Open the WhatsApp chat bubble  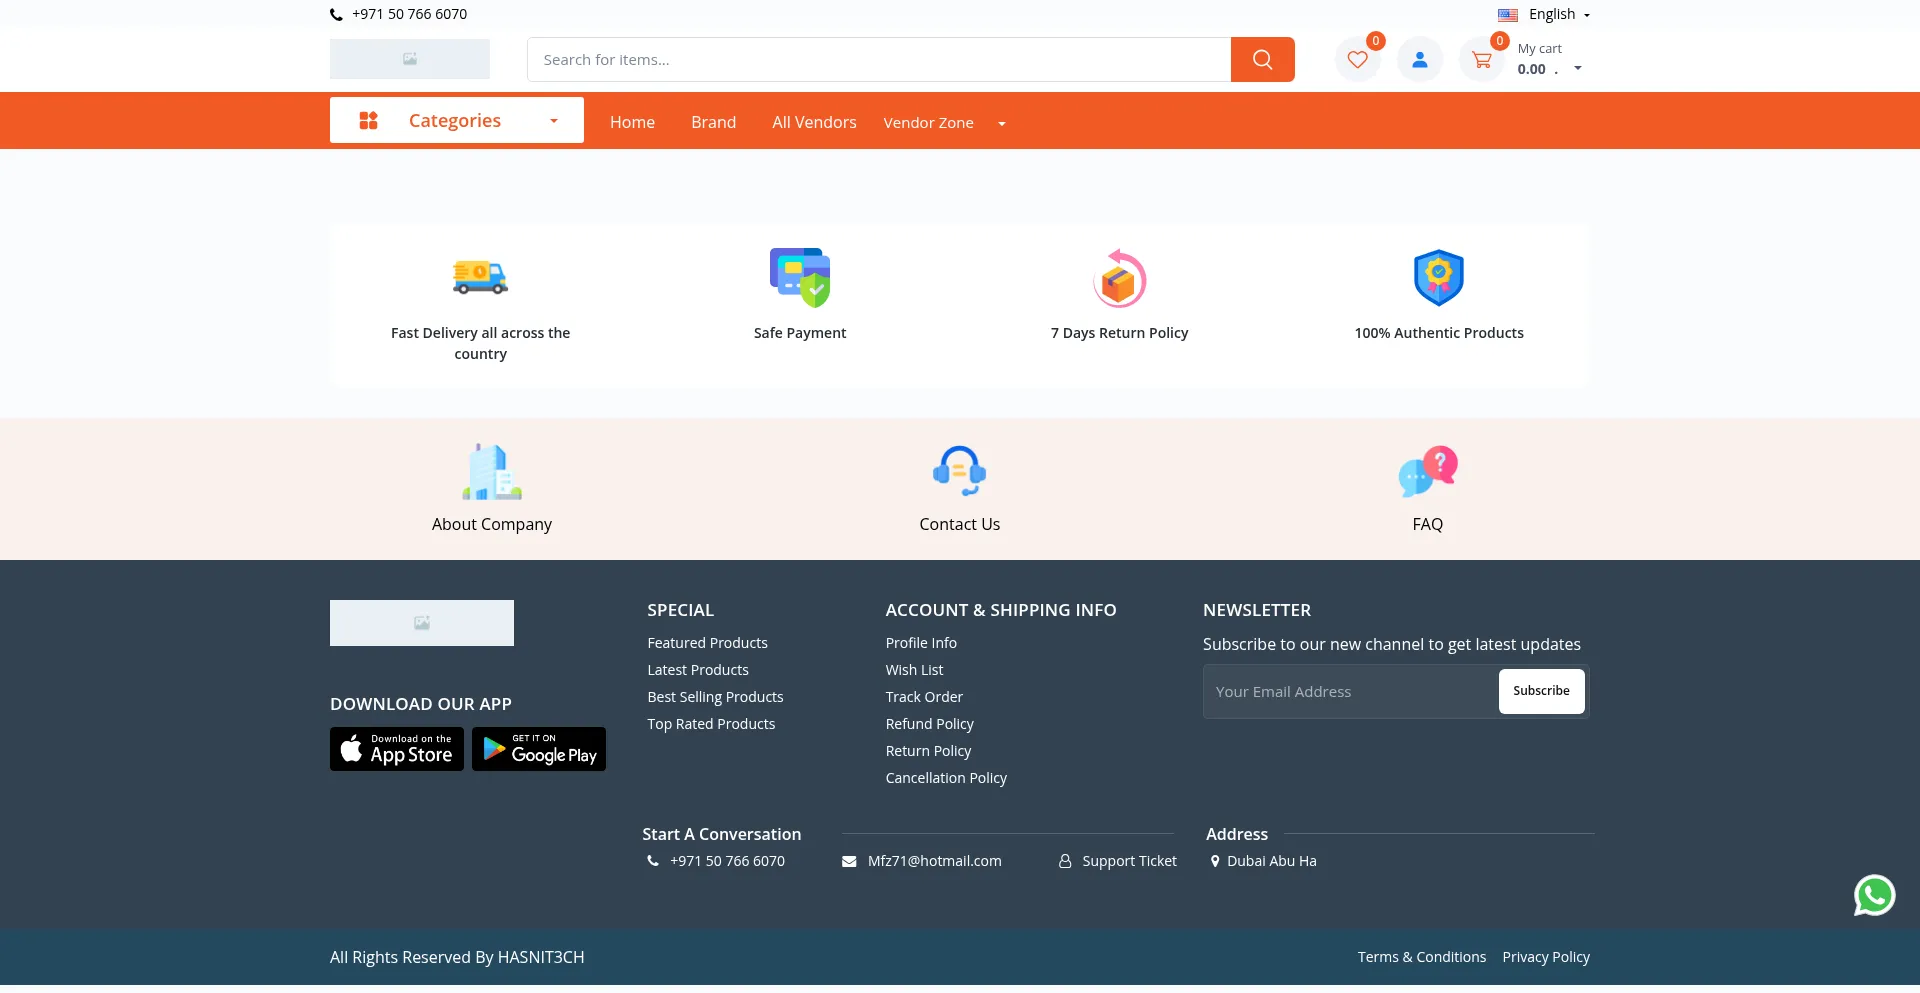point(1874,895)
